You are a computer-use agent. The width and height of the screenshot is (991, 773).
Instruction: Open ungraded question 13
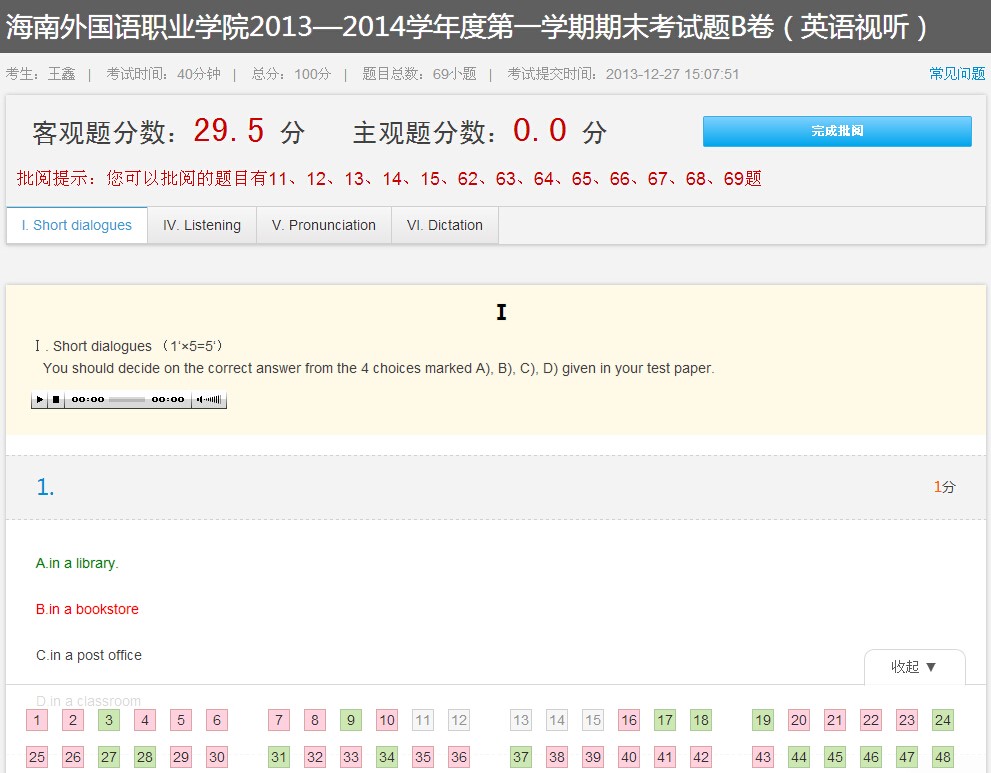tap(521, 720)
